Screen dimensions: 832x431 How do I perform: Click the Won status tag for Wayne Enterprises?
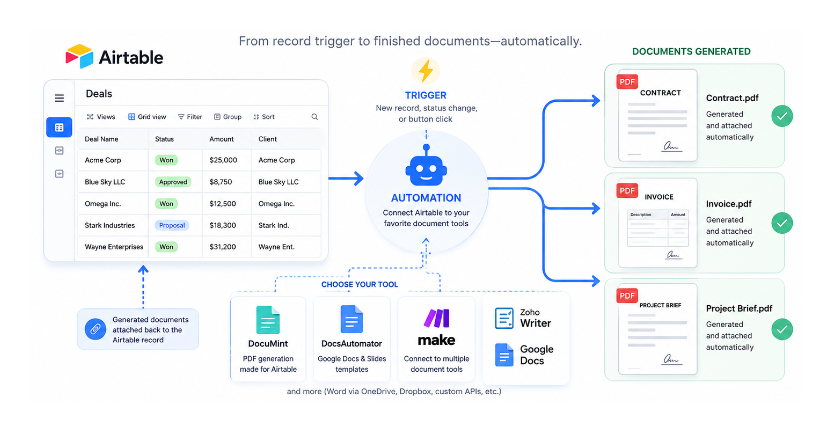tap(166, 247)
